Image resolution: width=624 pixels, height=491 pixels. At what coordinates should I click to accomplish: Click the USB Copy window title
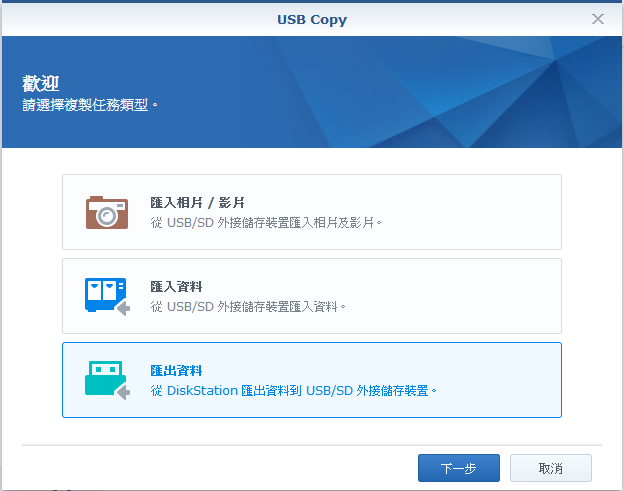coord(312,19)
